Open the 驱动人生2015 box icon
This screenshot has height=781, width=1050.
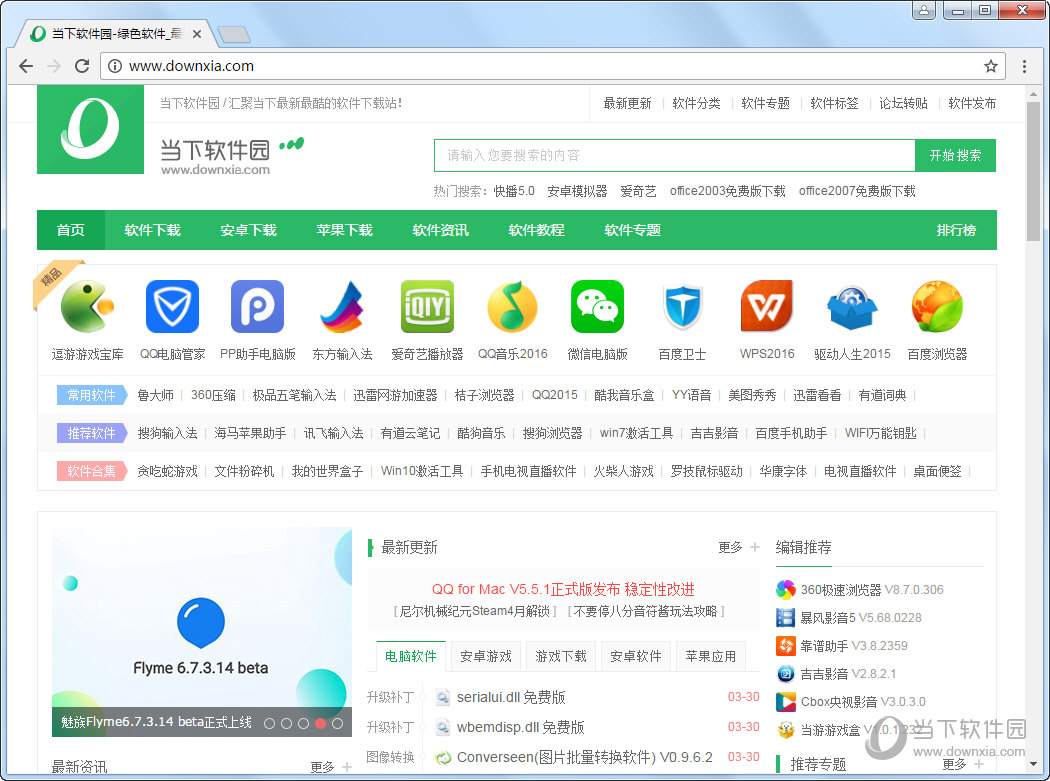[852, 307]
